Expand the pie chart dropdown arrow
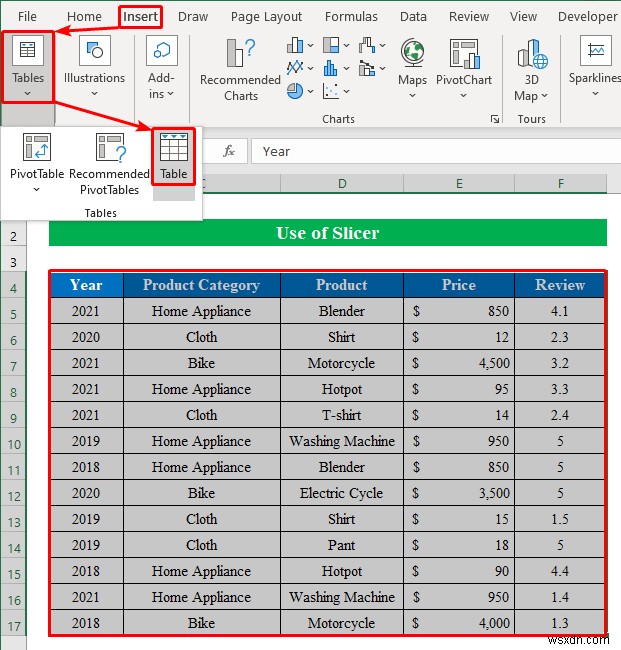621x650 pixels. (x=310, y=92)
